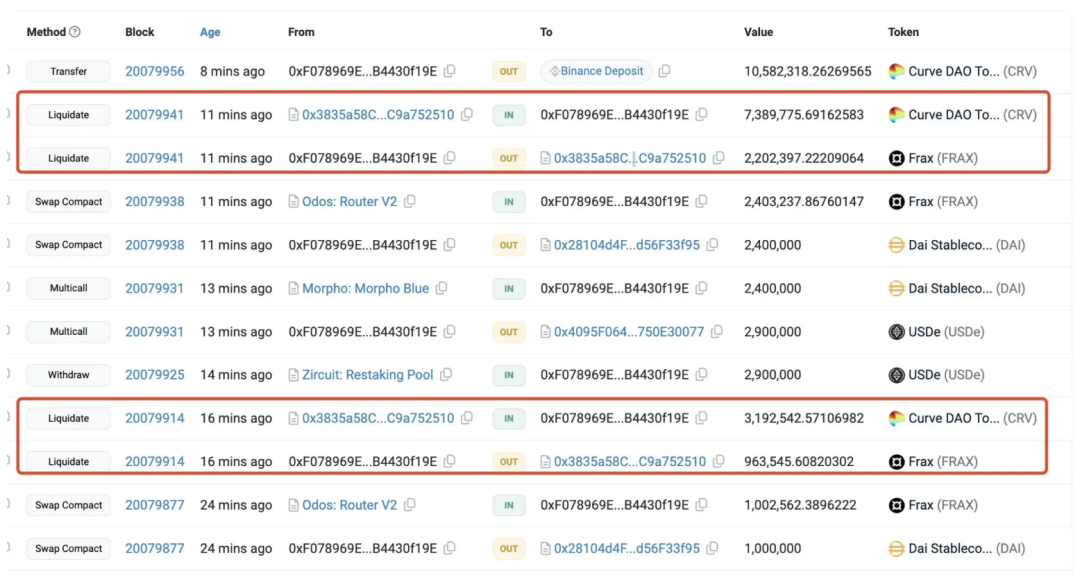Click the USDe token icon in Withdraw row
Screen dimensions: 1080x584
tap(897, 375)
